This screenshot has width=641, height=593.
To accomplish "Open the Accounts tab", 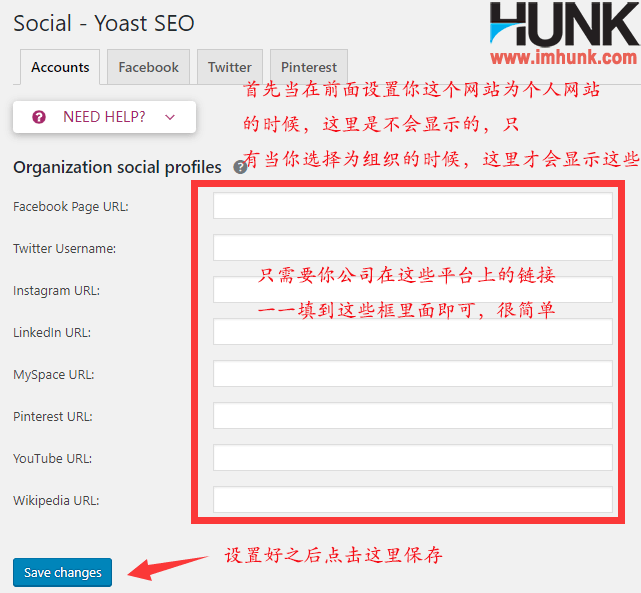I will point(60,67).
